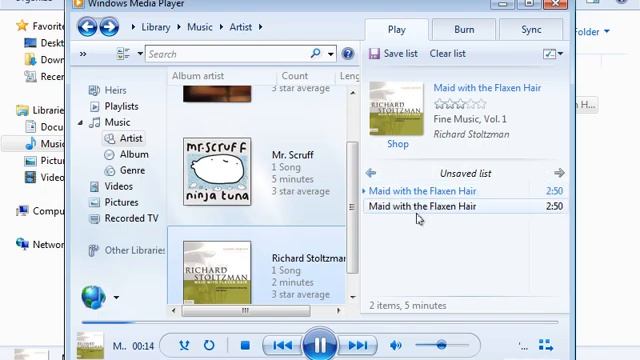Click Music in the breadcrumb
The width and height of the screenshot is (640, 360).
[x=200, y=27]
